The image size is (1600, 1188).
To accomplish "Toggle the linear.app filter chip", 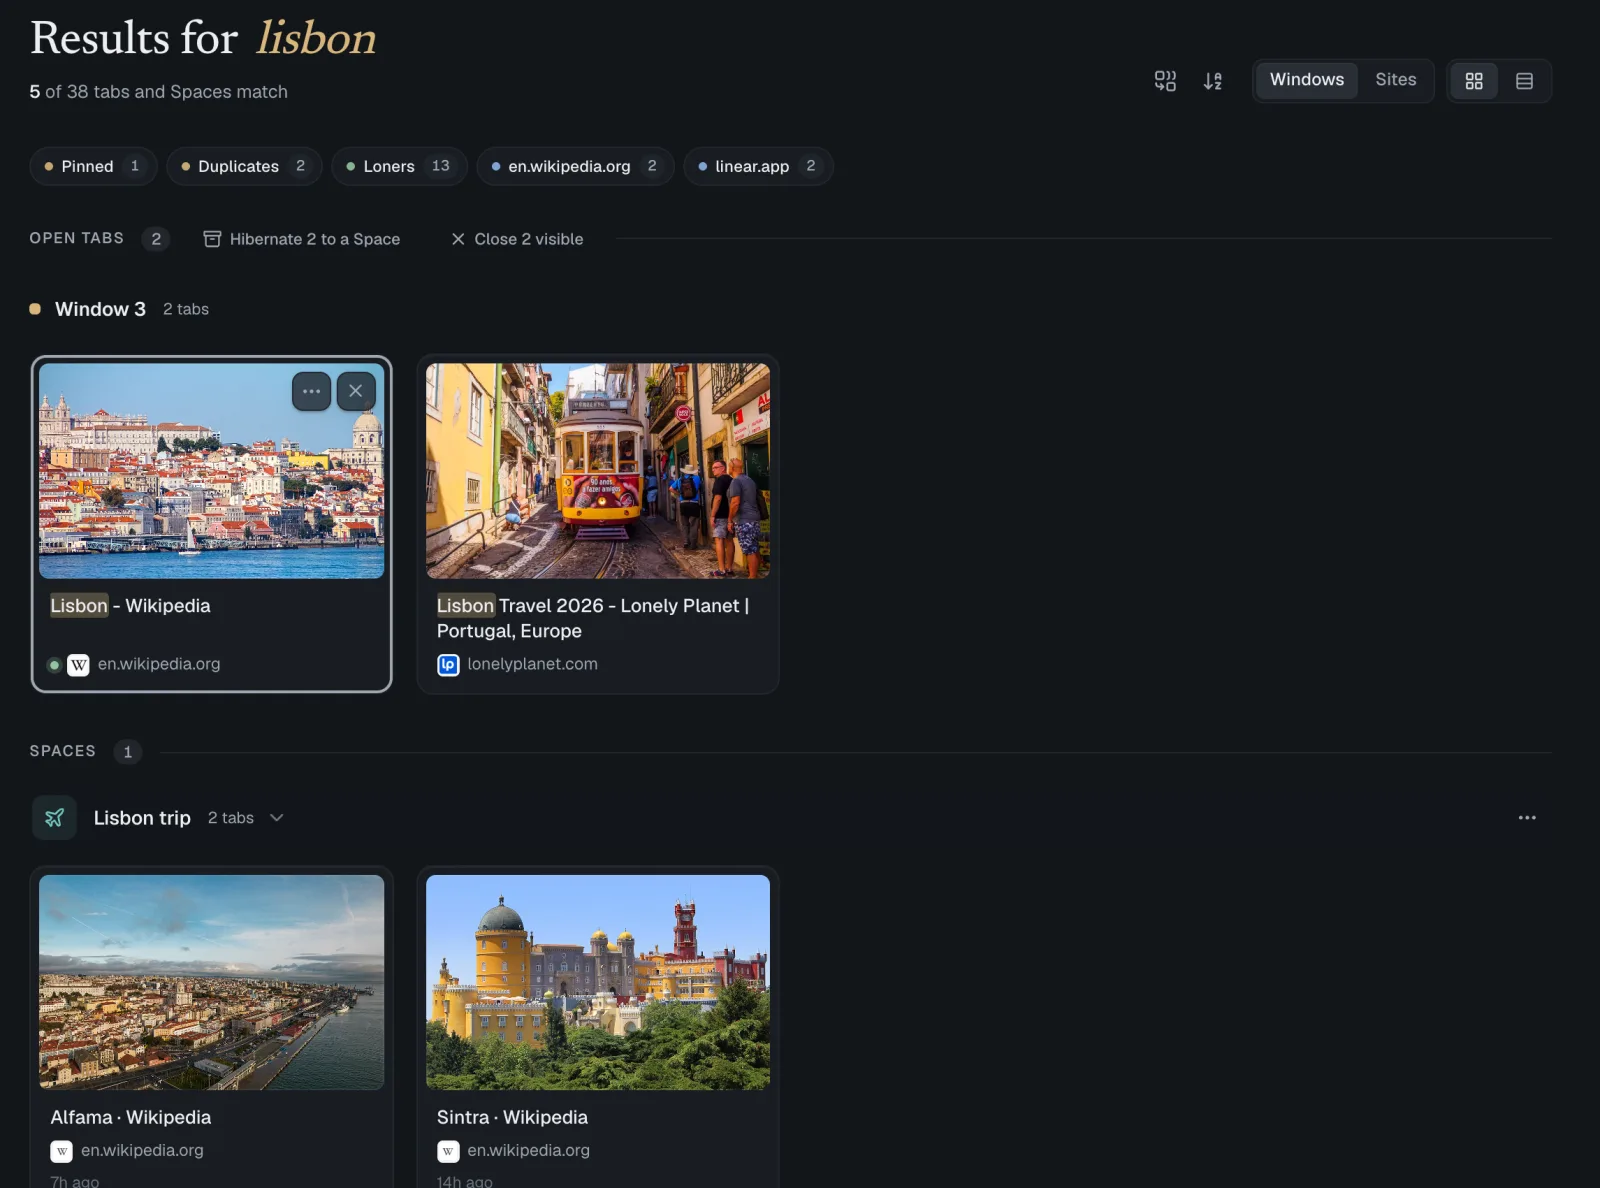I will pos(758,166).
